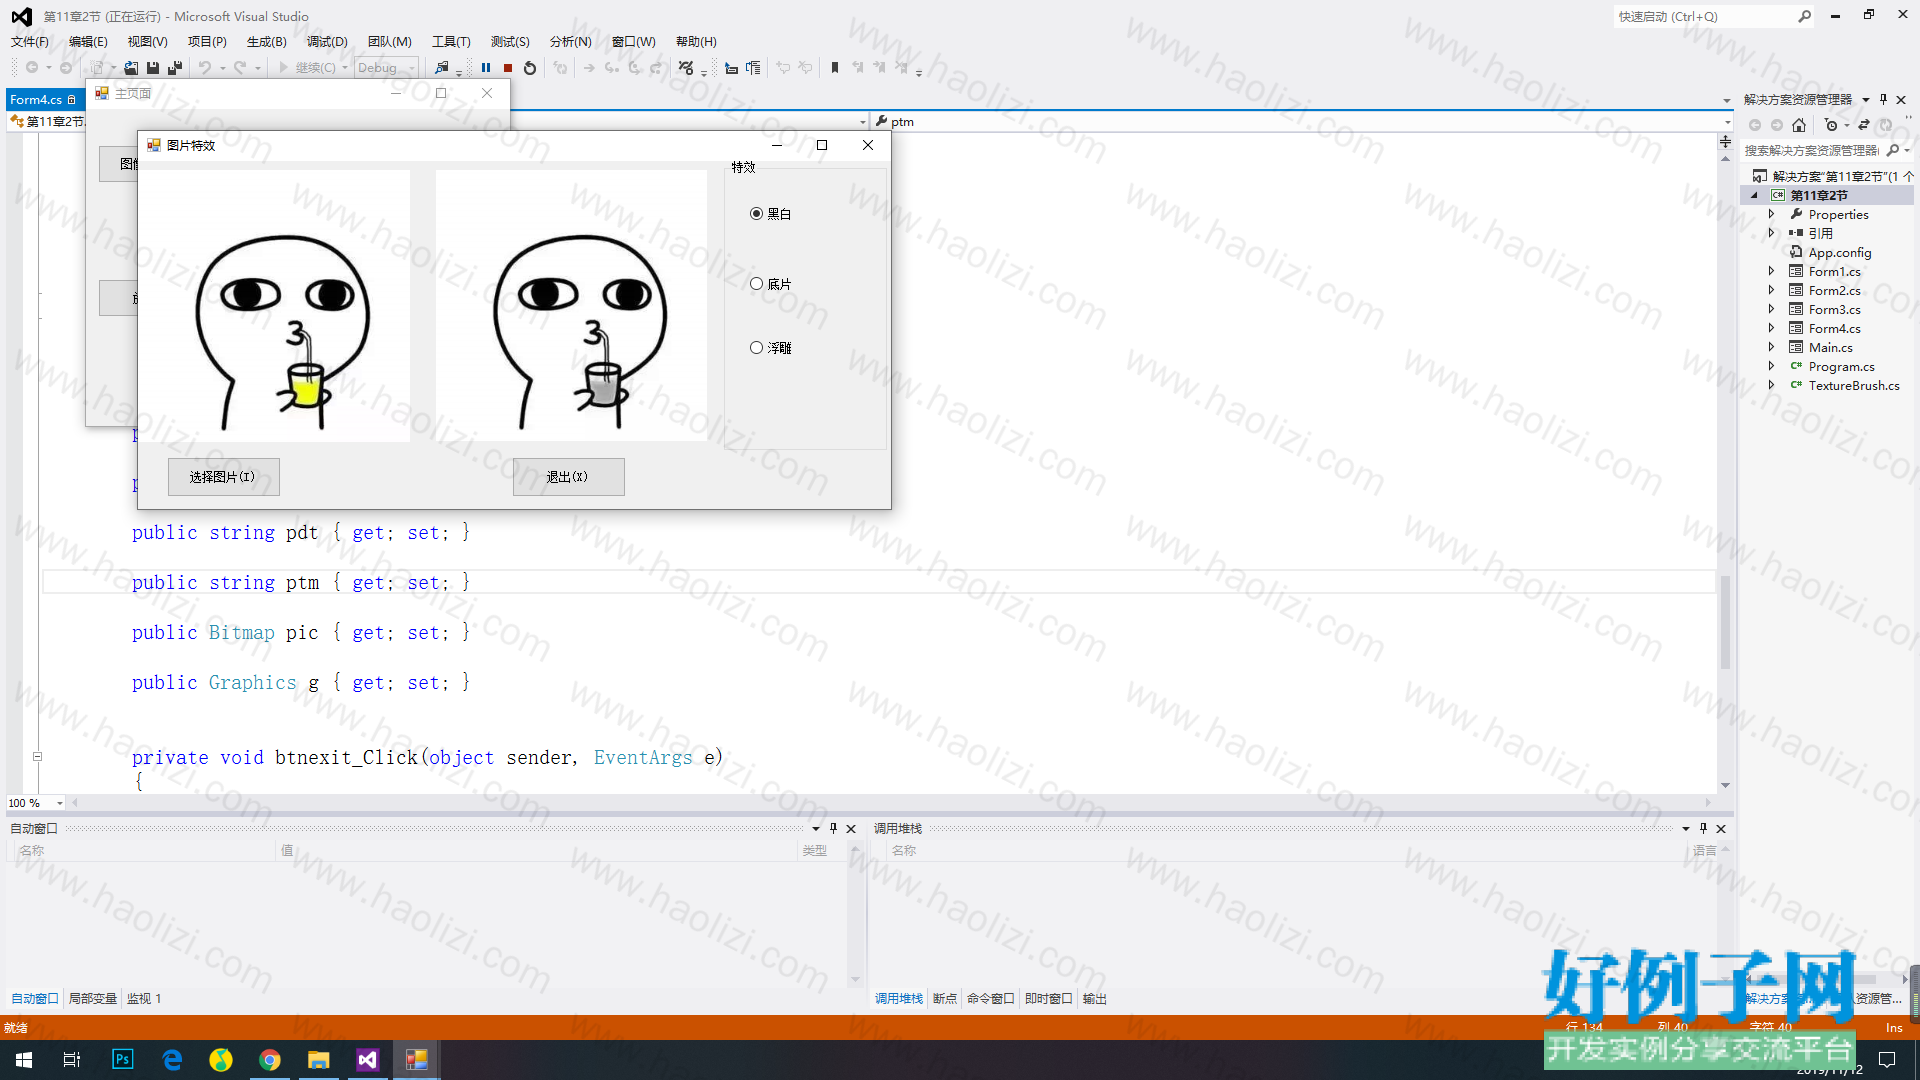
Task: Switch to the 断点 tab
Action: pos(945,998)
